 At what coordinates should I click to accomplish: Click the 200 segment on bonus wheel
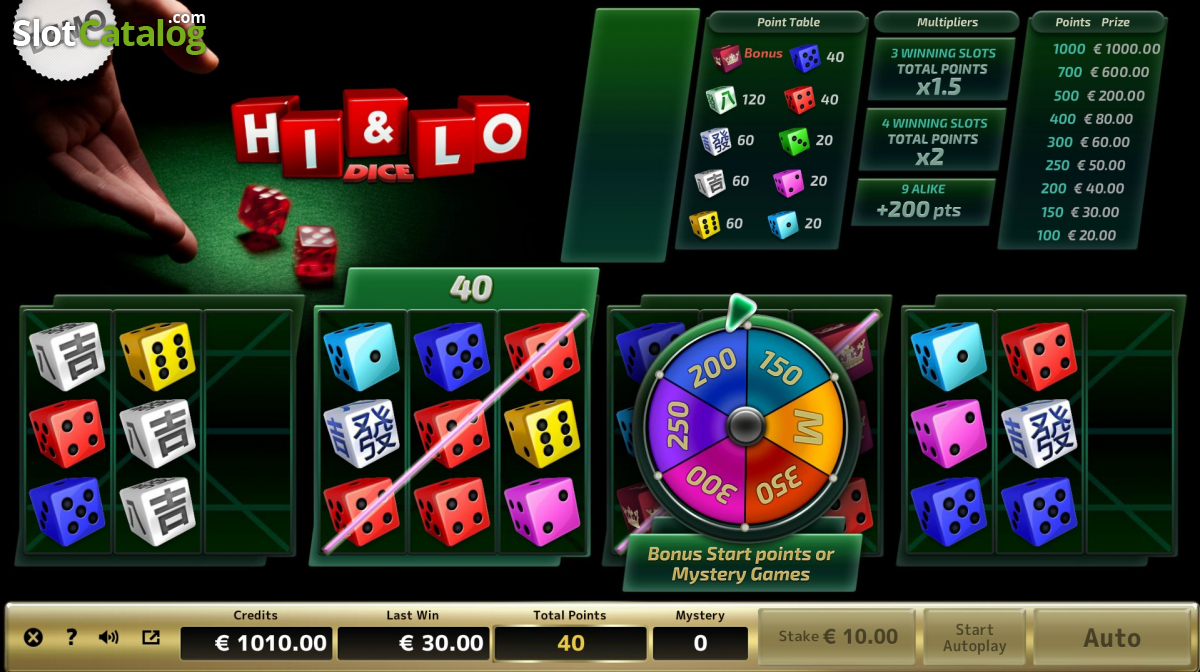tap(711, 368)
